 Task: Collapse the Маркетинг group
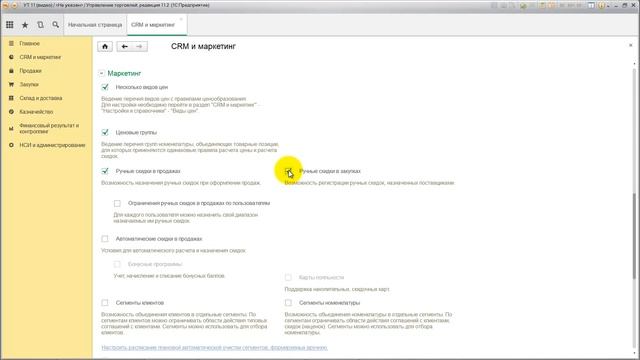tap(101, 73)
